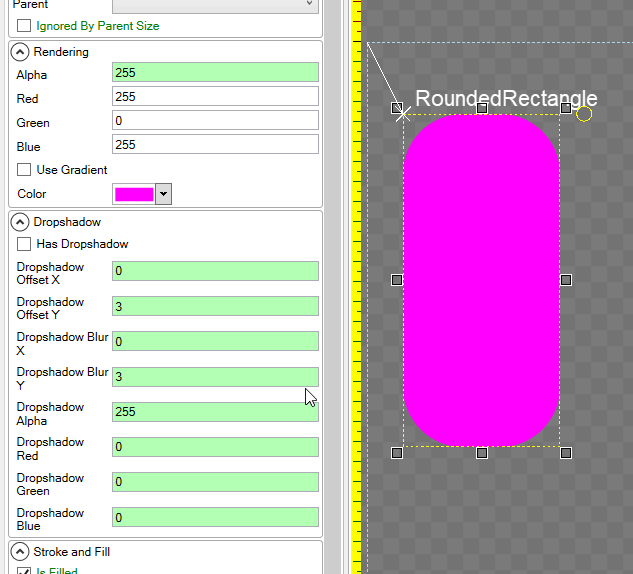The image size is (633, 574).
Task: Click the RoundedRectangle name label on canvas
Action: 506,99
